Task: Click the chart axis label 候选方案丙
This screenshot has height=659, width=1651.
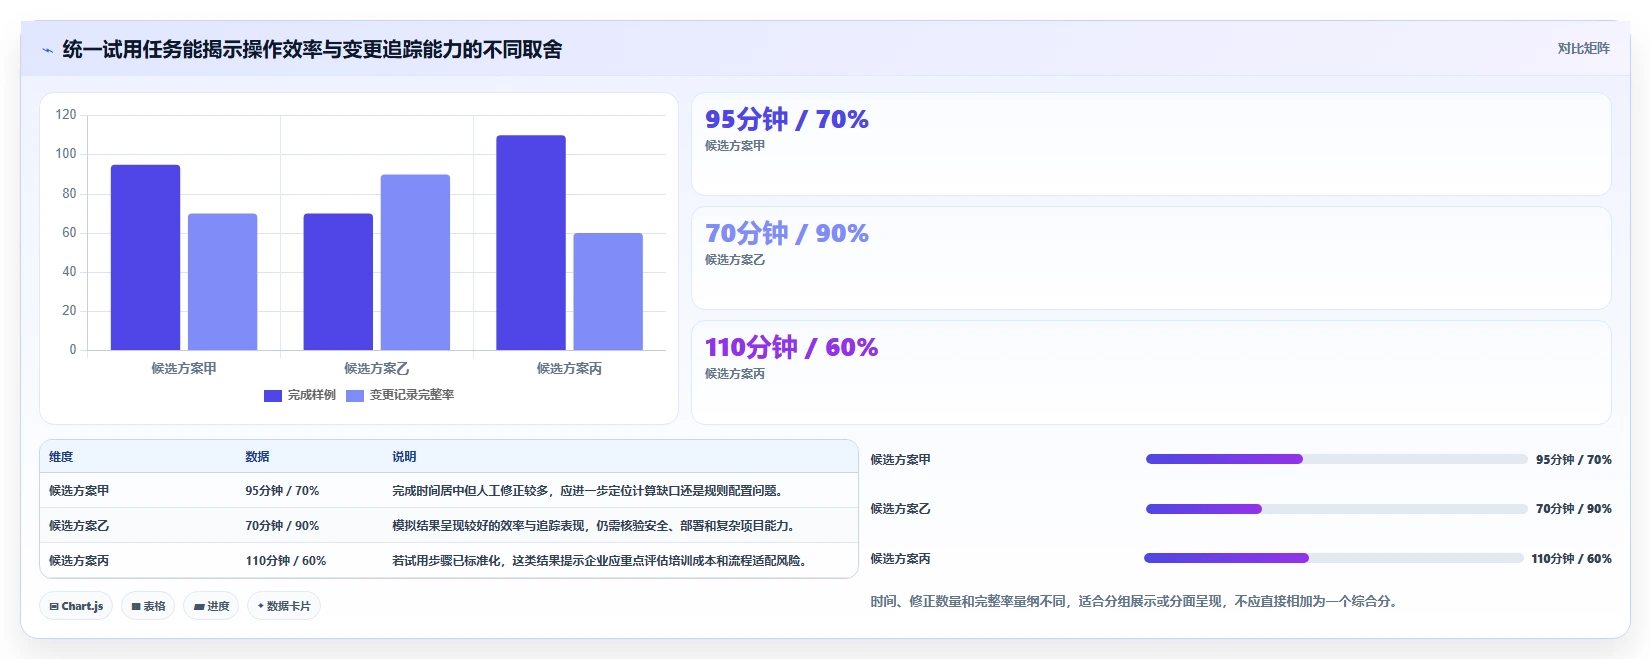Action: [569, 368]
